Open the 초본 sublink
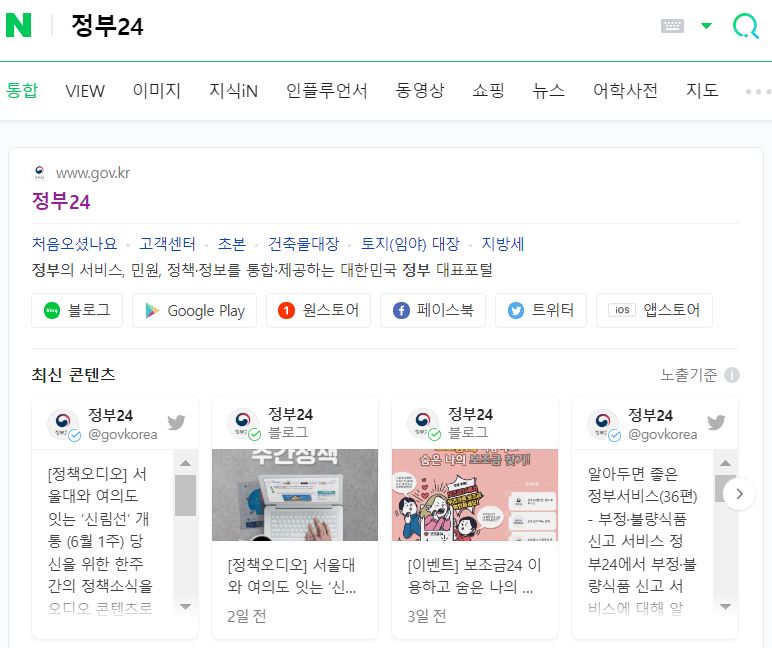 pyautogui.click(x=231, y=244)
